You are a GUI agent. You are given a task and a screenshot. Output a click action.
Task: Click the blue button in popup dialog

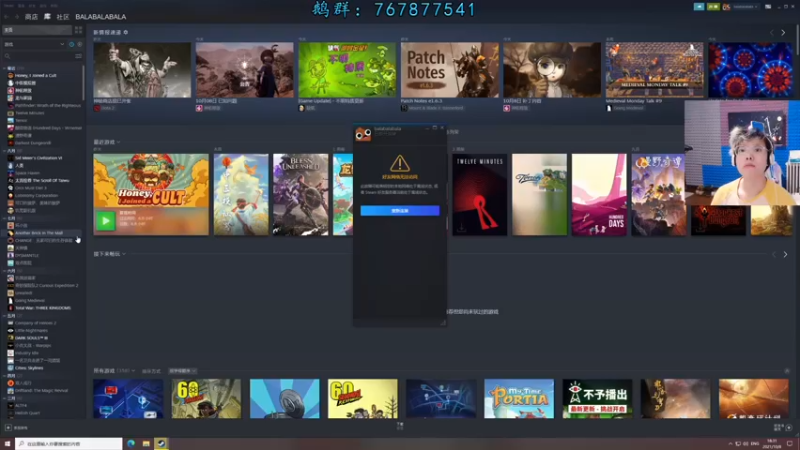click(x=400, y=211)
